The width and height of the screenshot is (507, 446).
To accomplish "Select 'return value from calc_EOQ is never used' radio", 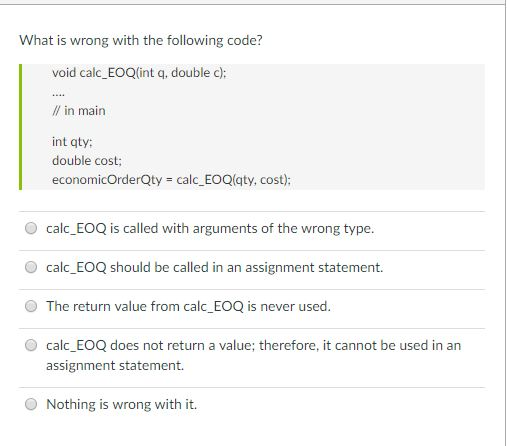I will pos(31,306).
